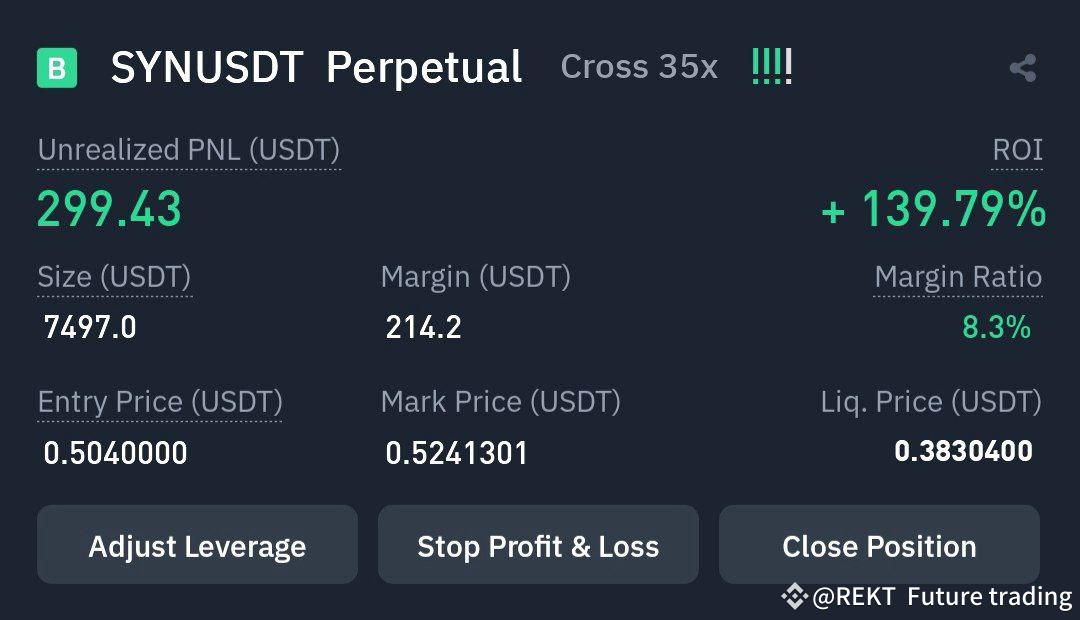Image resolution: width=1080 pixels, height=620 pixels.
Task: Expand the Size (USDT) definition
Action: (x=114, y=277)
